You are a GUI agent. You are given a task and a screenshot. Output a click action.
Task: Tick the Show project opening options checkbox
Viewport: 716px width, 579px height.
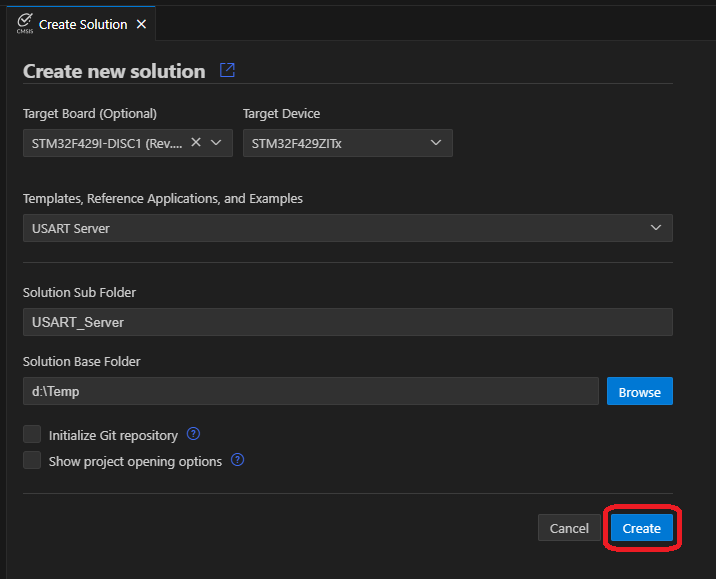coord(32,461)
